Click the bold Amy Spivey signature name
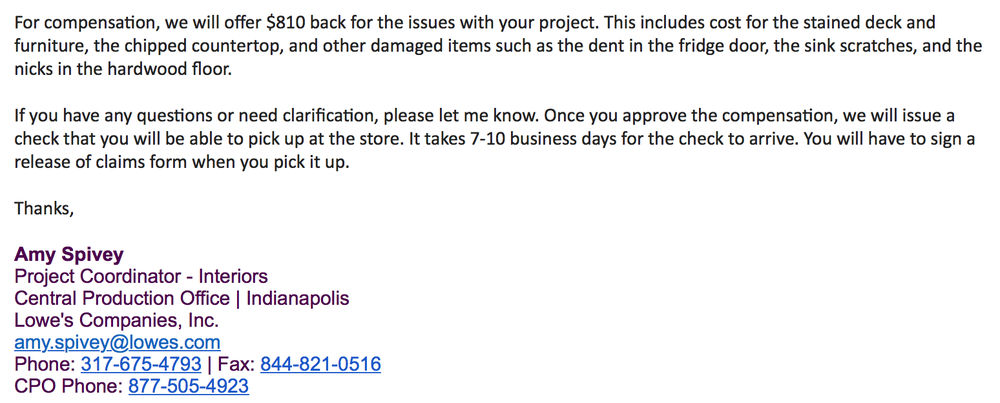The image size is (1000, 403). coord(69,254)
